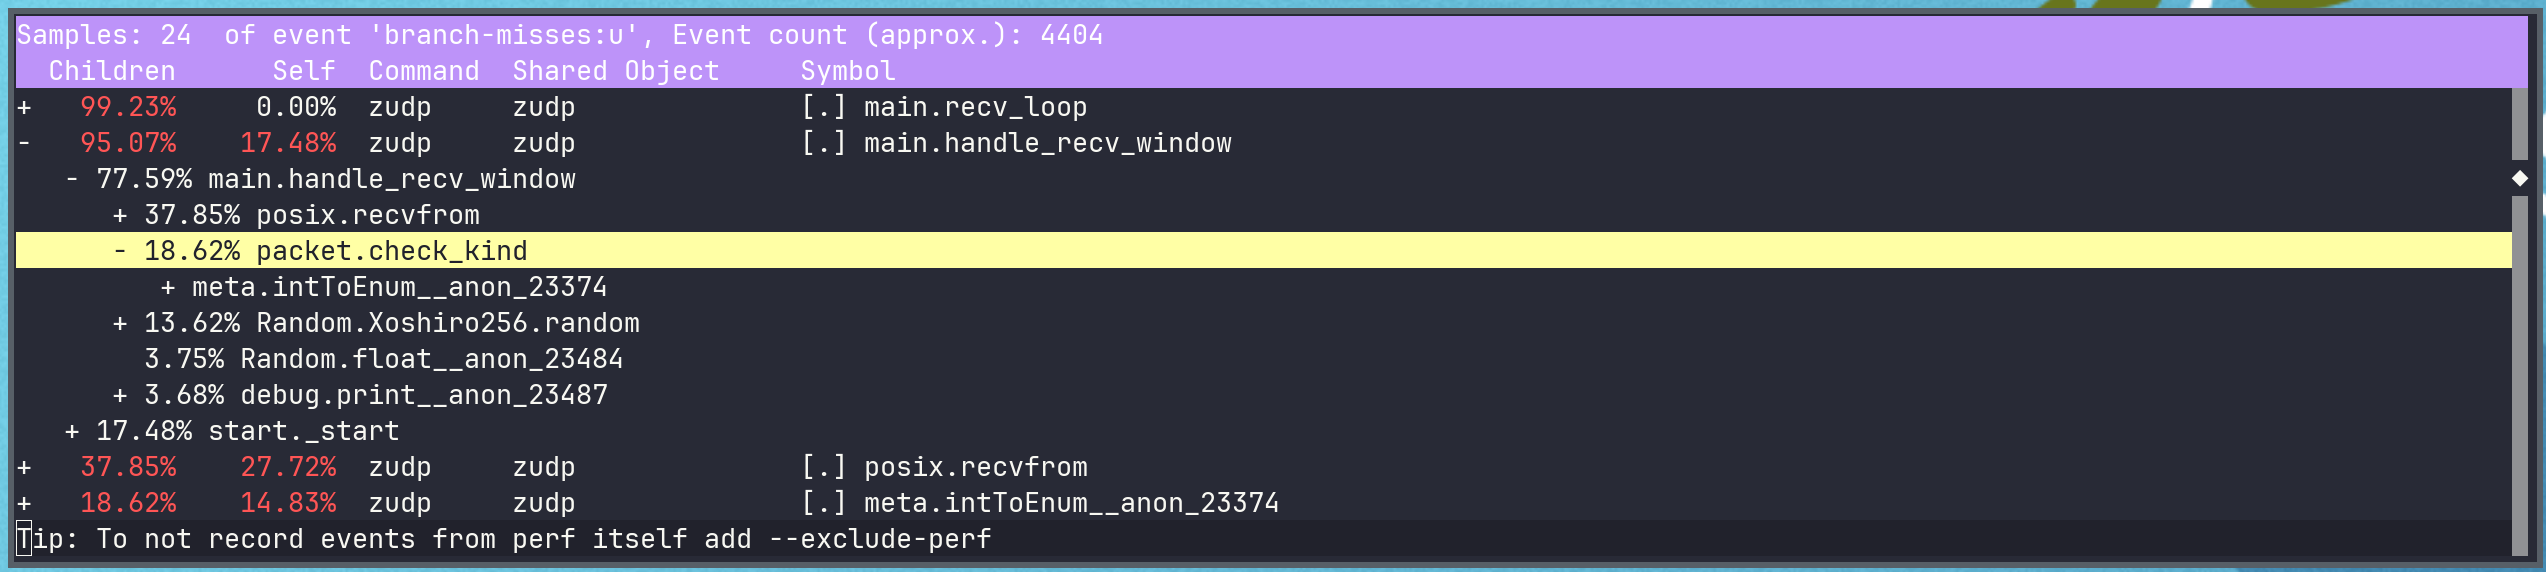The height and width of the screenshot is (572, 2546).
Task: Expand the 17.48% start._start entry
Action: (x=72, y=431)
